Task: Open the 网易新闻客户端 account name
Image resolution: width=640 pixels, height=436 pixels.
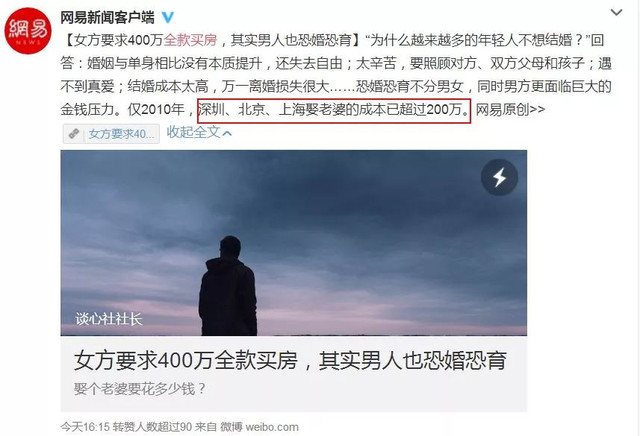Action: [x=107, y=18]
